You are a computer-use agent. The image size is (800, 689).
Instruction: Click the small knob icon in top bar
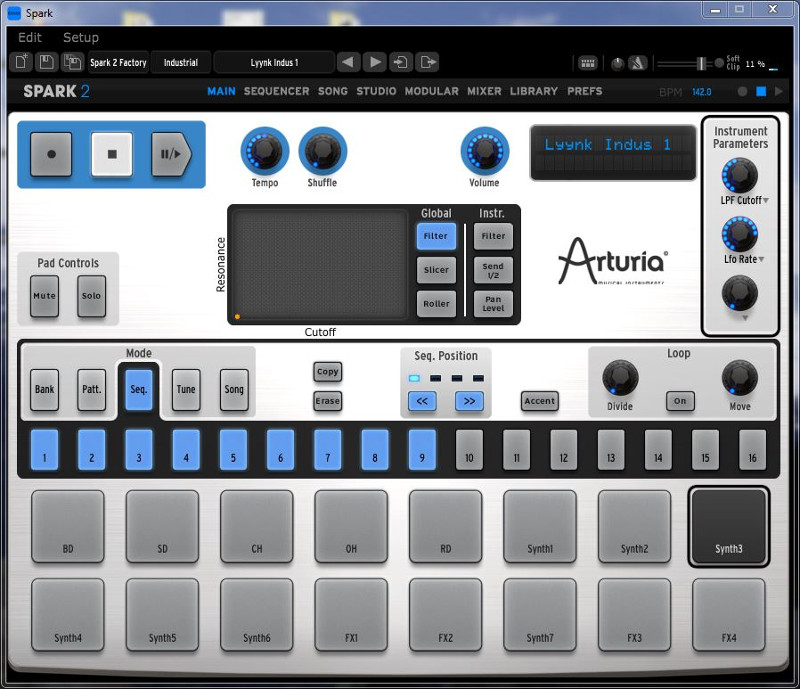[617, 64]
